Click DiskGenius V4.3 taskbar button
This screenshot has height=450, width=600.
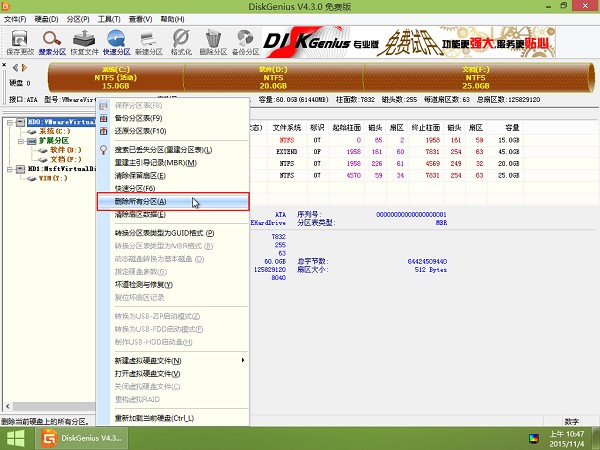[82, 438]
